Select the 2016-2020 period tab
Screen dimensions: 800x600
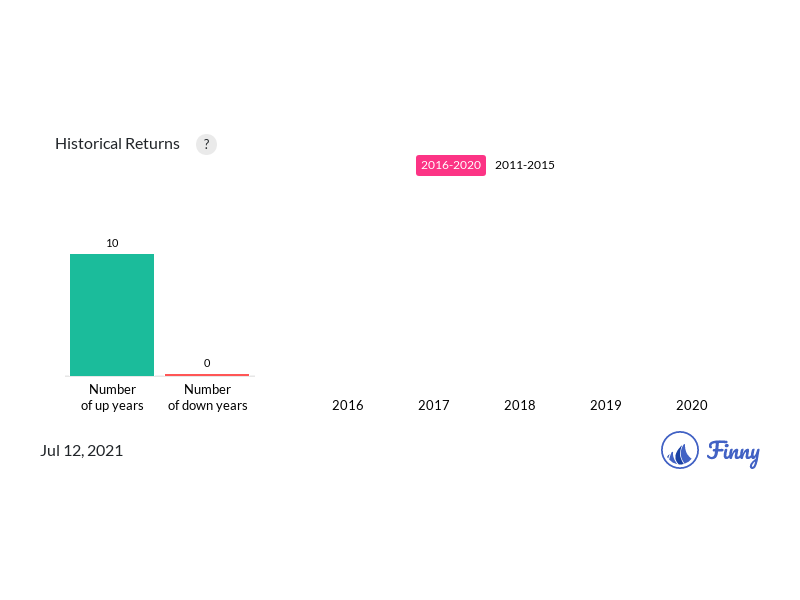(x=451, y=165)
